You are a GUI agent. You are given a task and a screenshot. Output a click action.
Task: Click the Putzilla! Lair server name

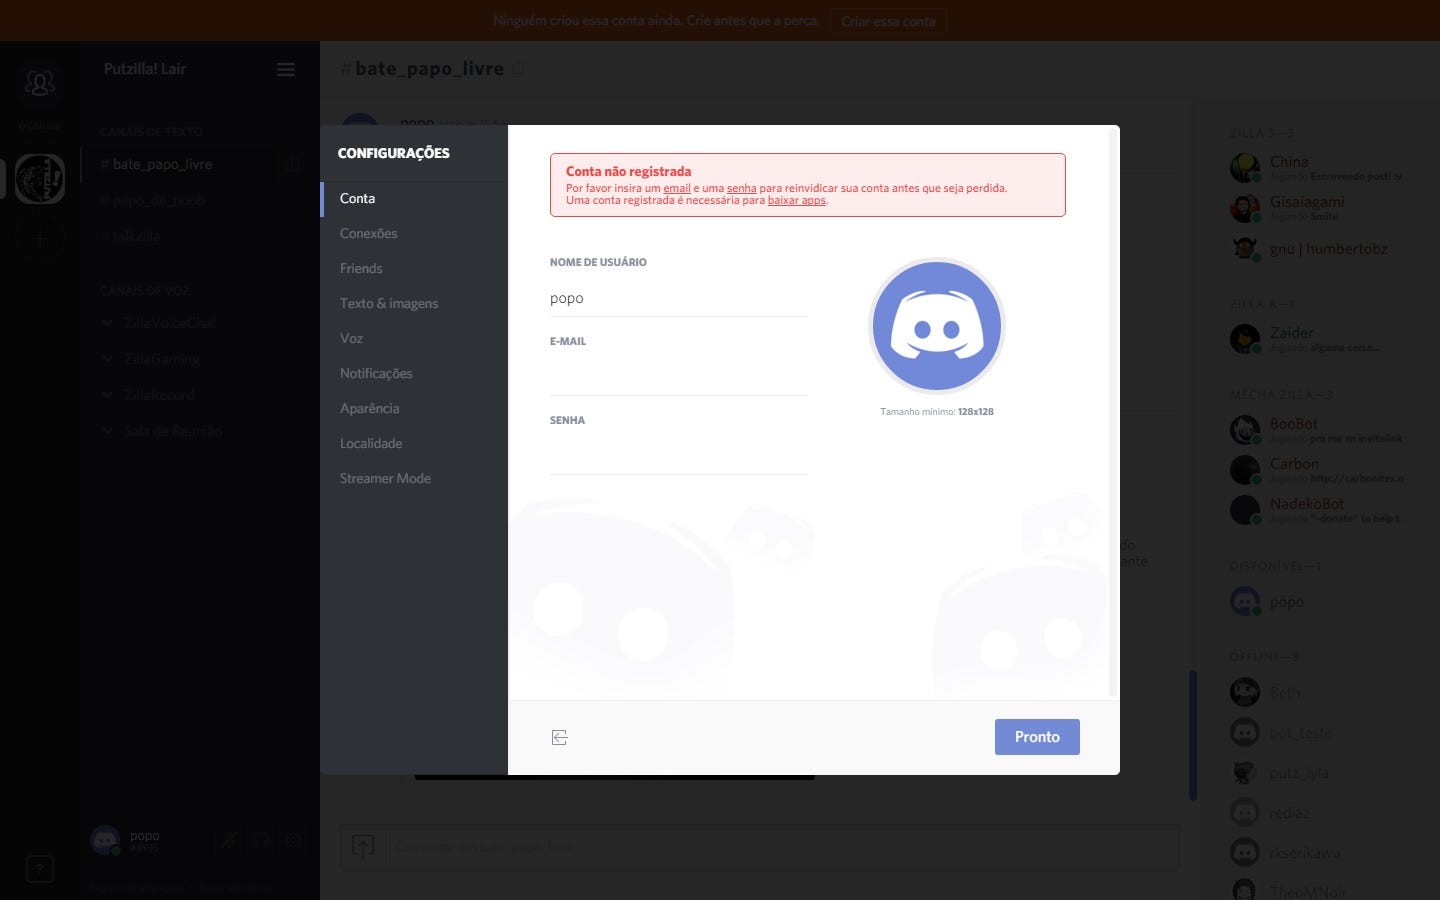click(145, 69)
